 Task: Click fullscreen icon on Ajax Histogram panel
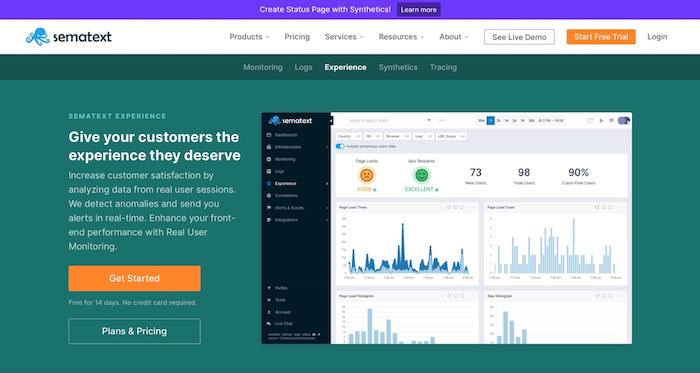[x=610, y=296]
